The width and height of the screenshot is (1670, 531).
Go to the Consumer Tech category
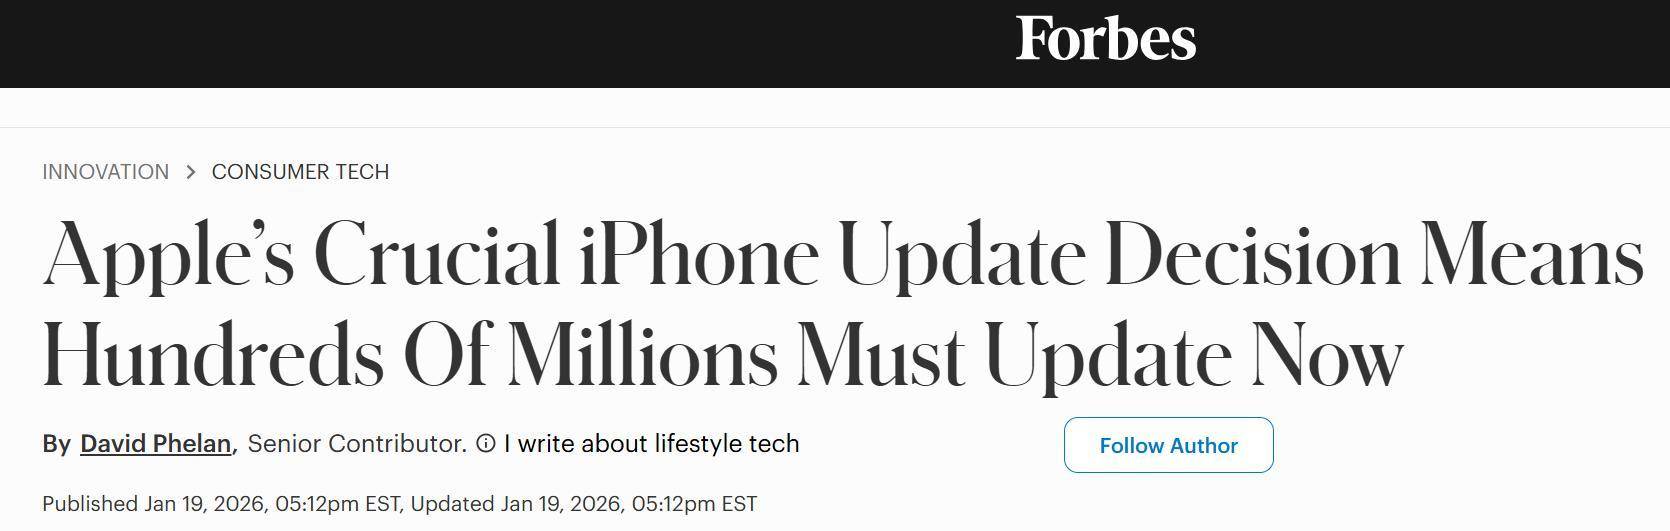(x=300, y=172)
